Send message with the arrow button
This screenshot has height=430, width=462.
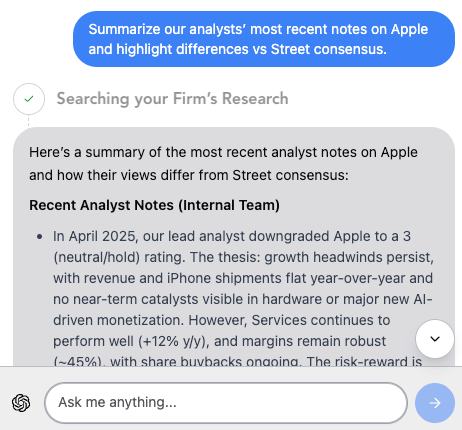point(435,403)
